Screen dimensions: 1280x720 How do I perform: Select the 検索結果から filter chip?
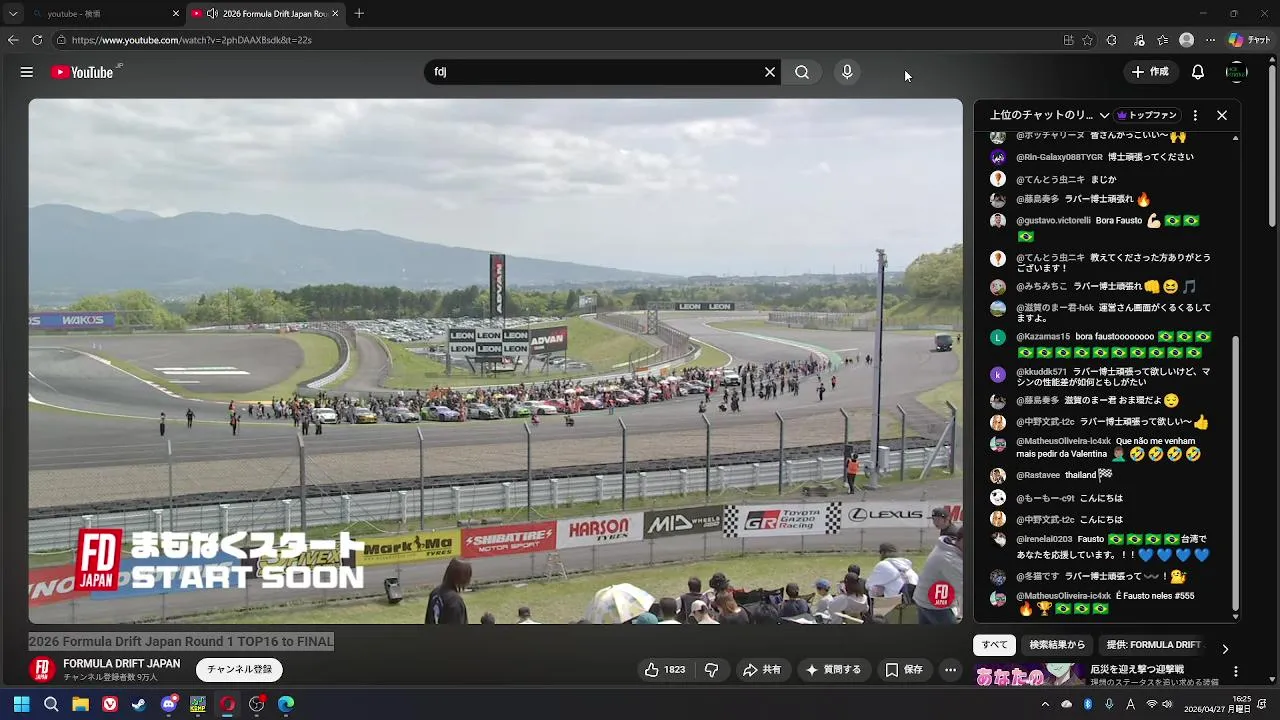[1057, 645]
